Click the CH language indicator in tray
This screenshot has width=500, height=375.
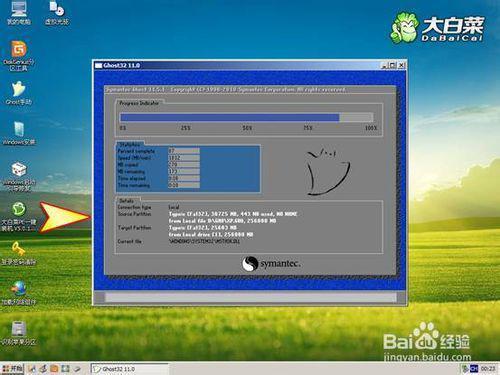[474, 369]
